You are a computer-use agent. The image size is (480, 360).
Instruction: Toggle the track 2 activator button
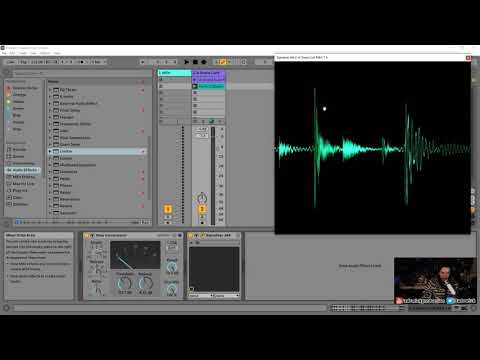click(x=202, y=209)
